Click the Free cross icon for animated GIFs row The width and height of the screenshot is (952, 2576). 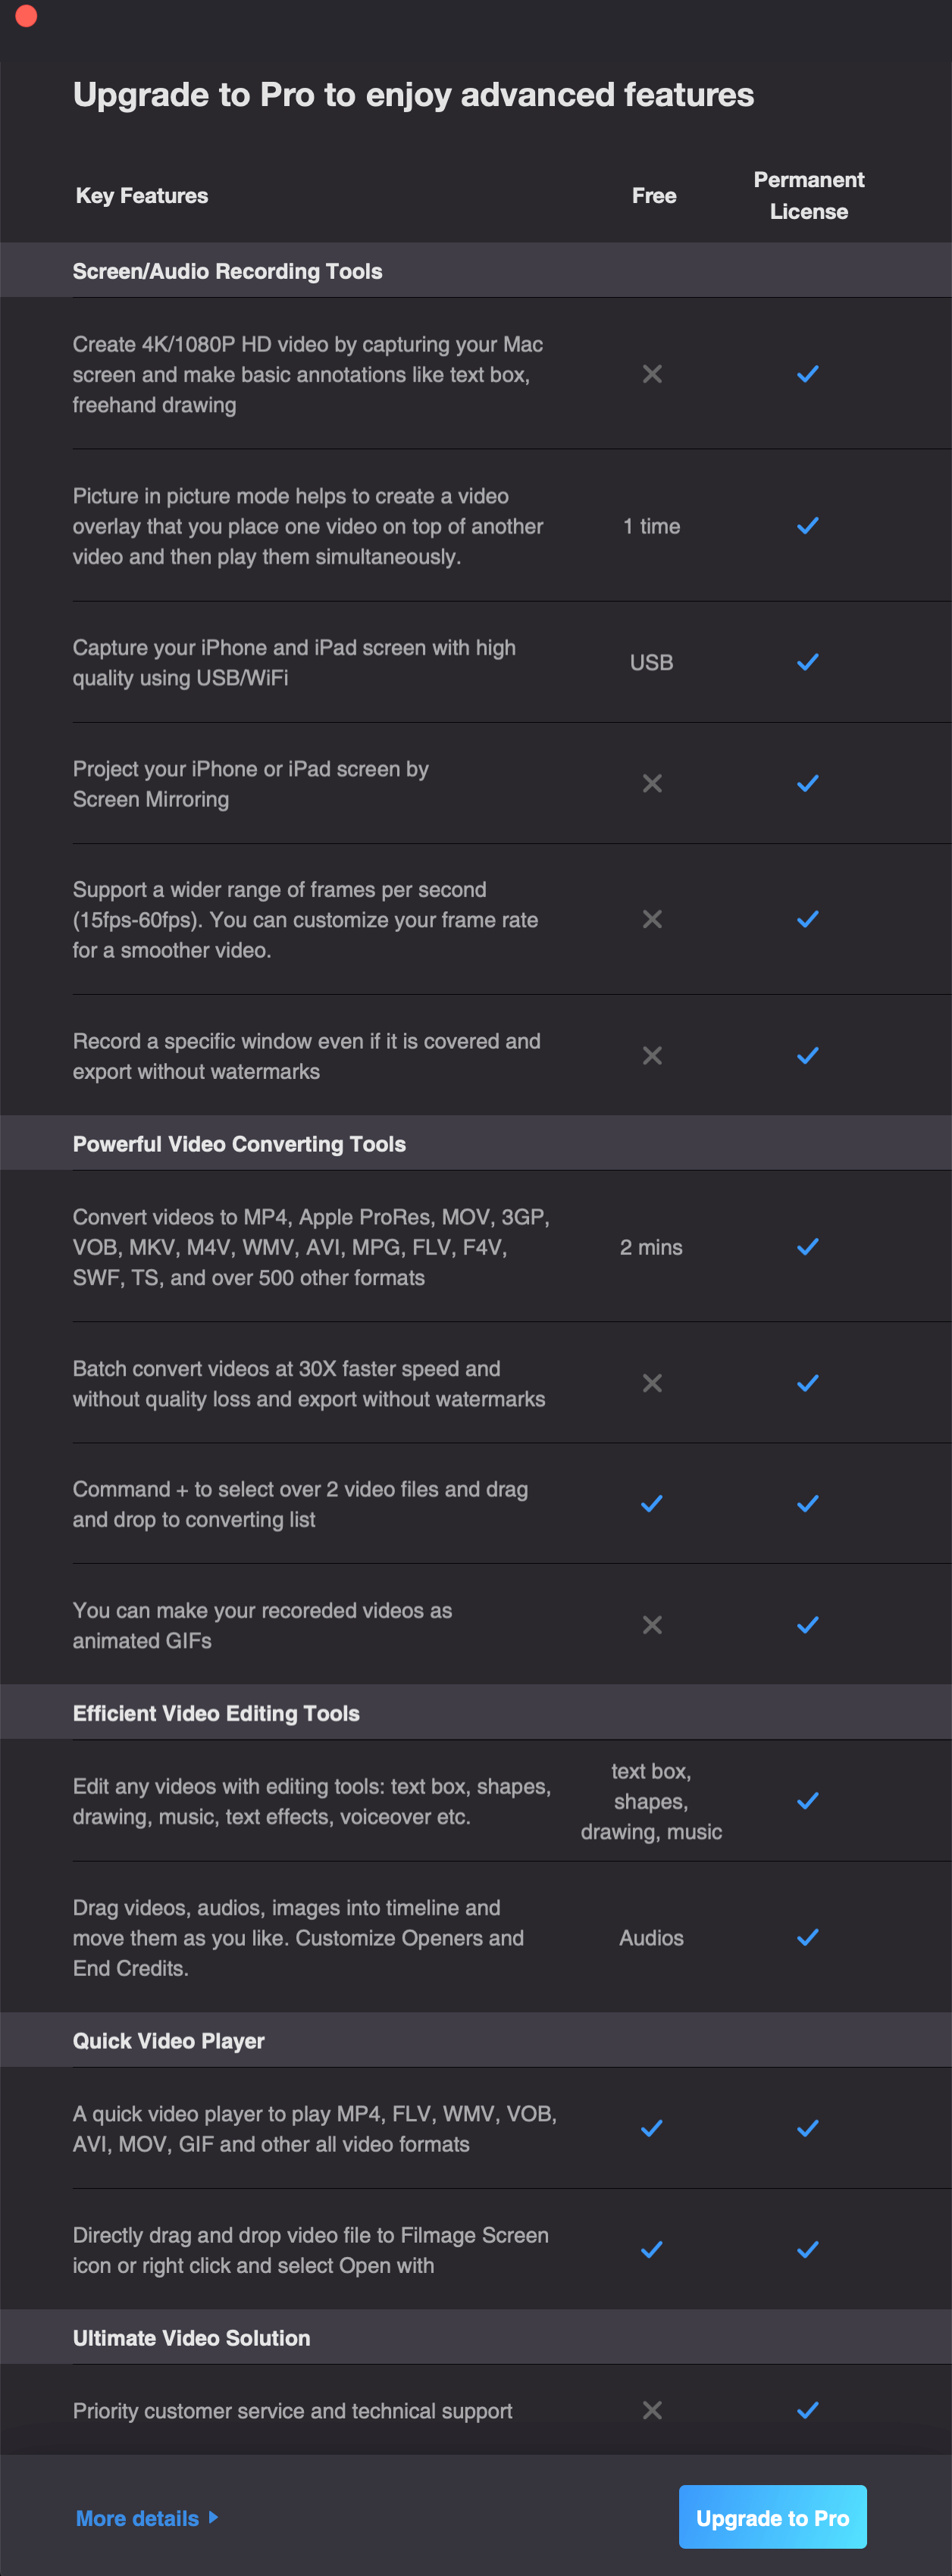point(652,1625)
